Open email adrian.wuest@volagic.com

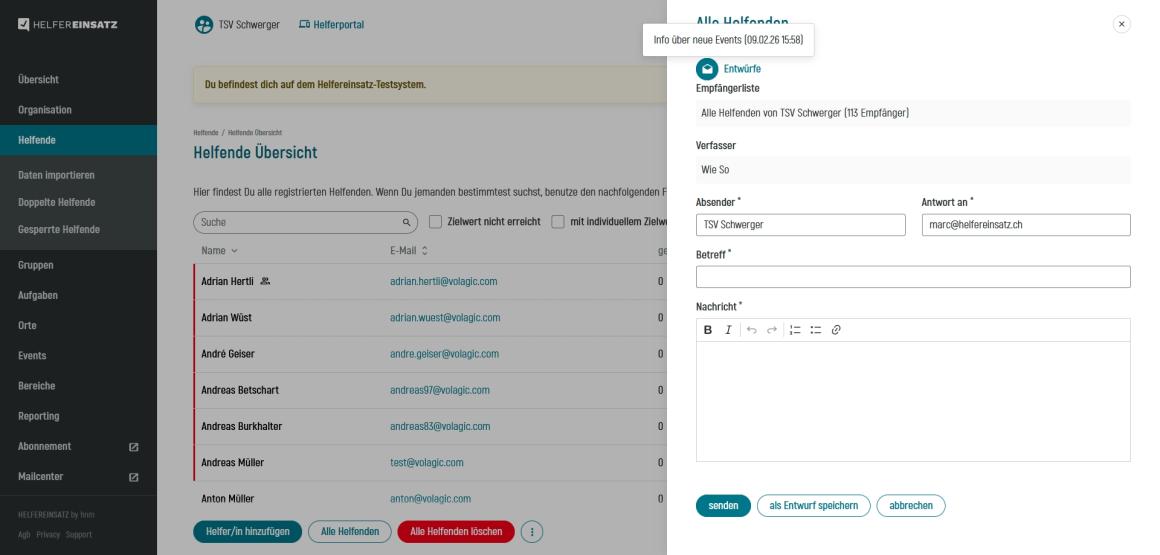click(x=445, y=318)
